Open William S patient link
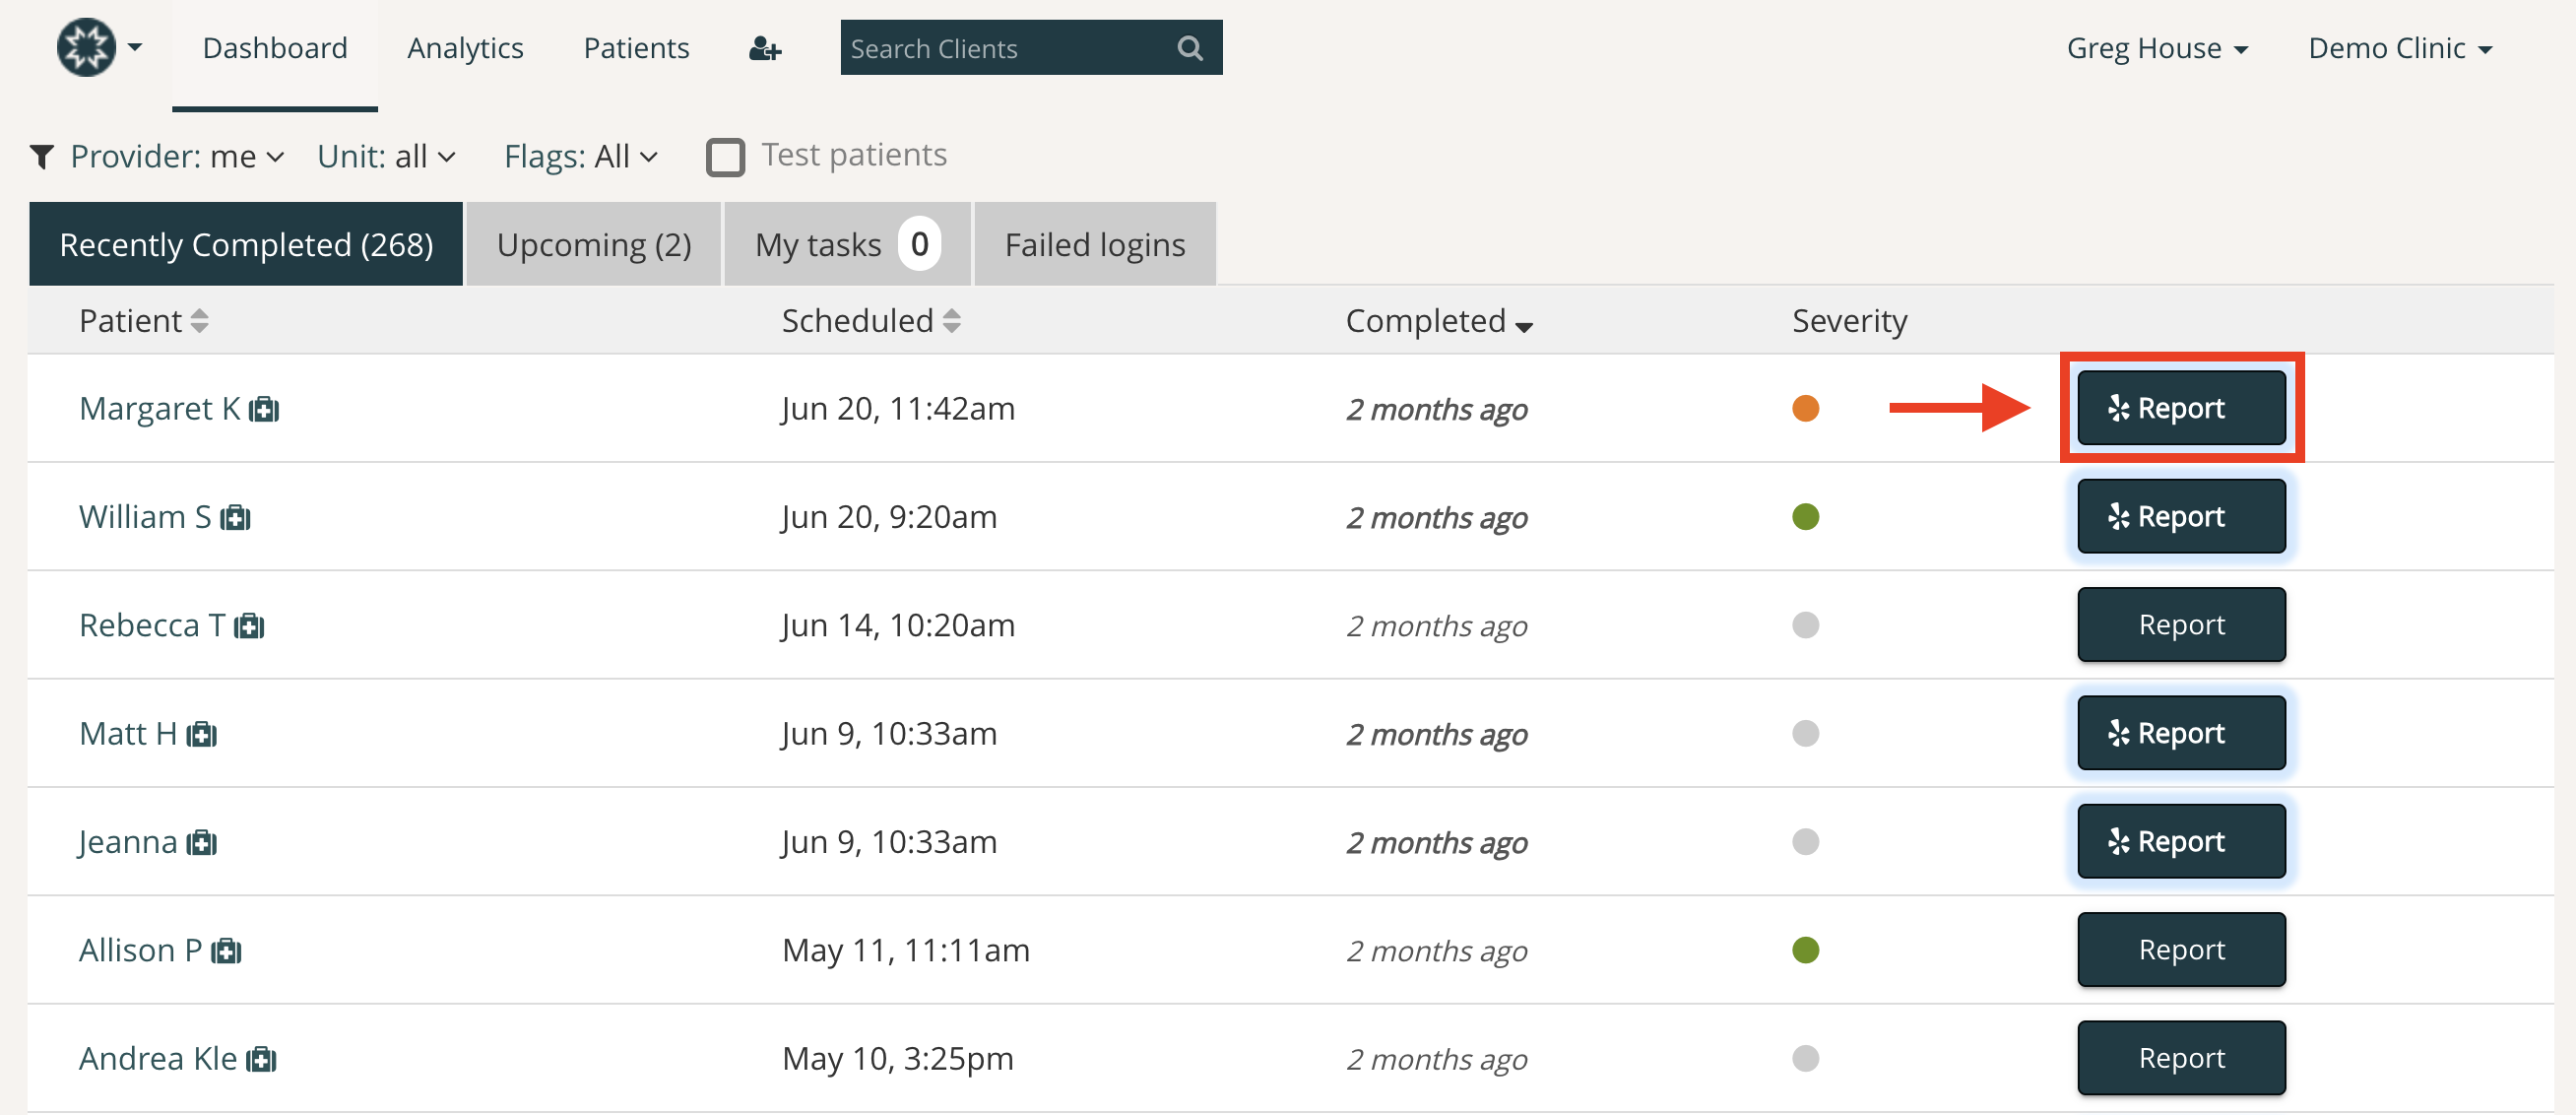The height and width of the screenshot is (1115, 2576). coord(145,517)
